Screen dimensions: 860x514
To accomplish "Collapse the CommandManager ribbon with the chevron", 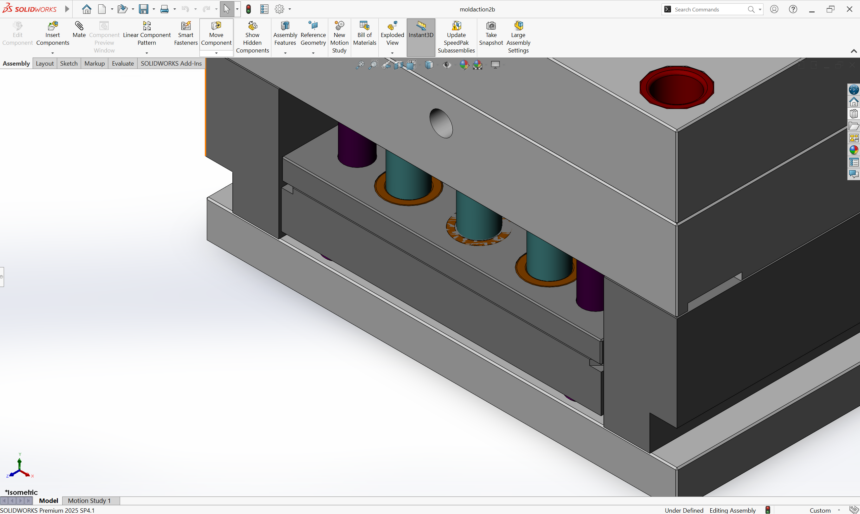I will coord(853,51).
